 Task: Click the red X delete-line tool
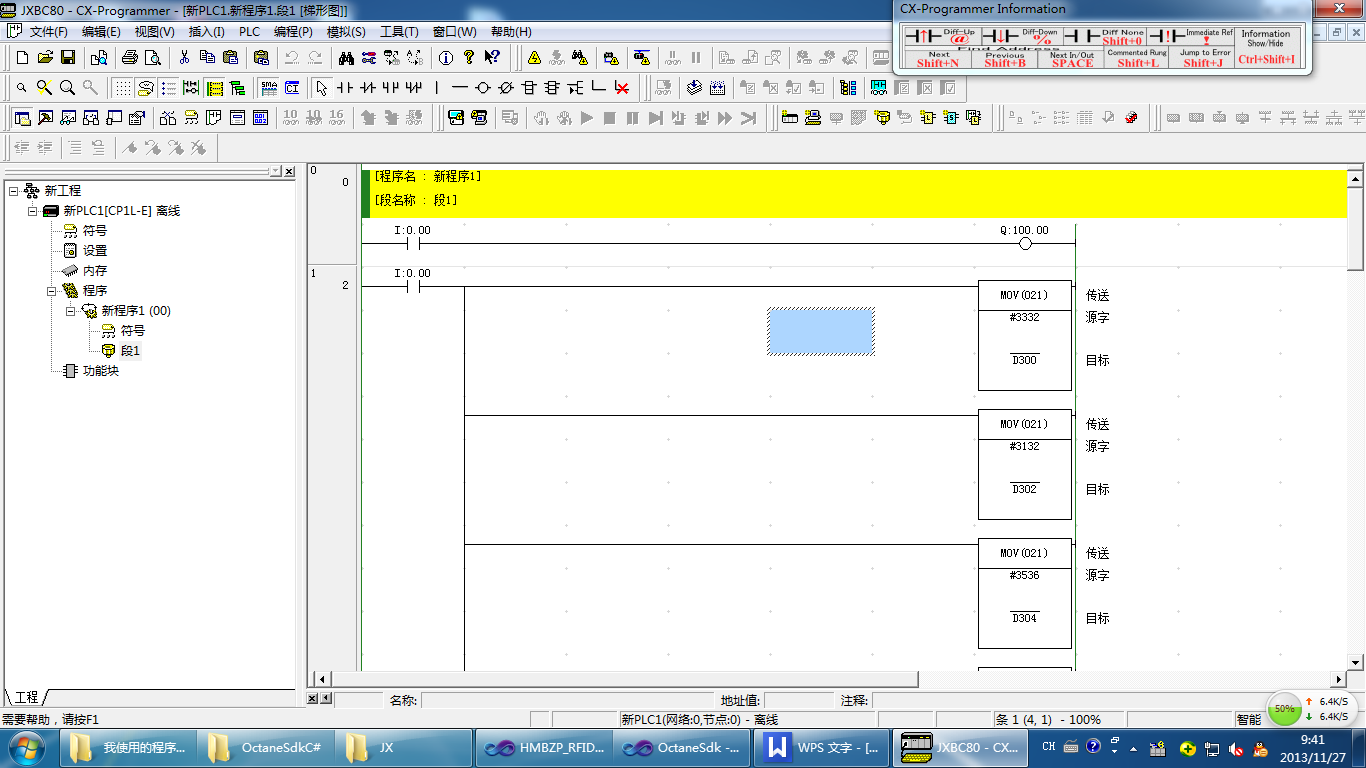coord(622,88)
